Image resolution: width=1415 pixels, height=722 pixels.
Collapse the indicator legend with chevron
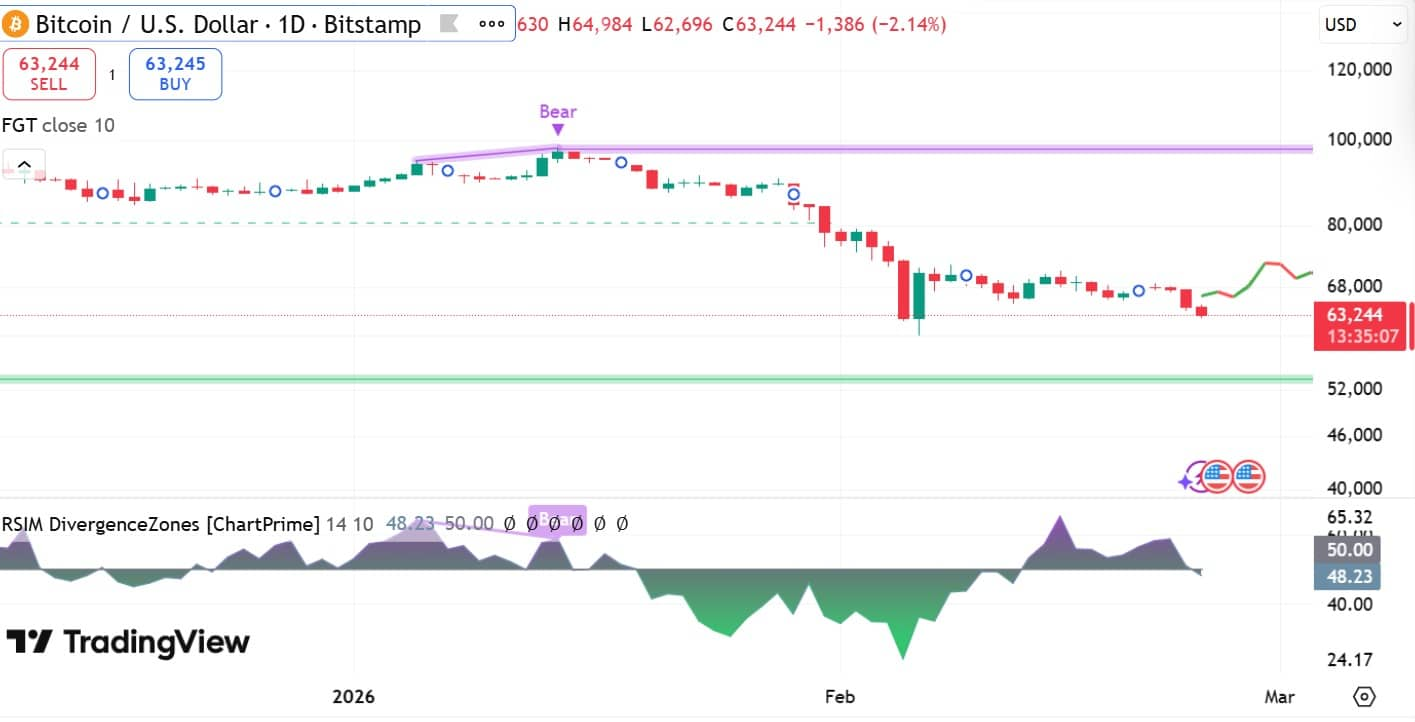point(24,164)
